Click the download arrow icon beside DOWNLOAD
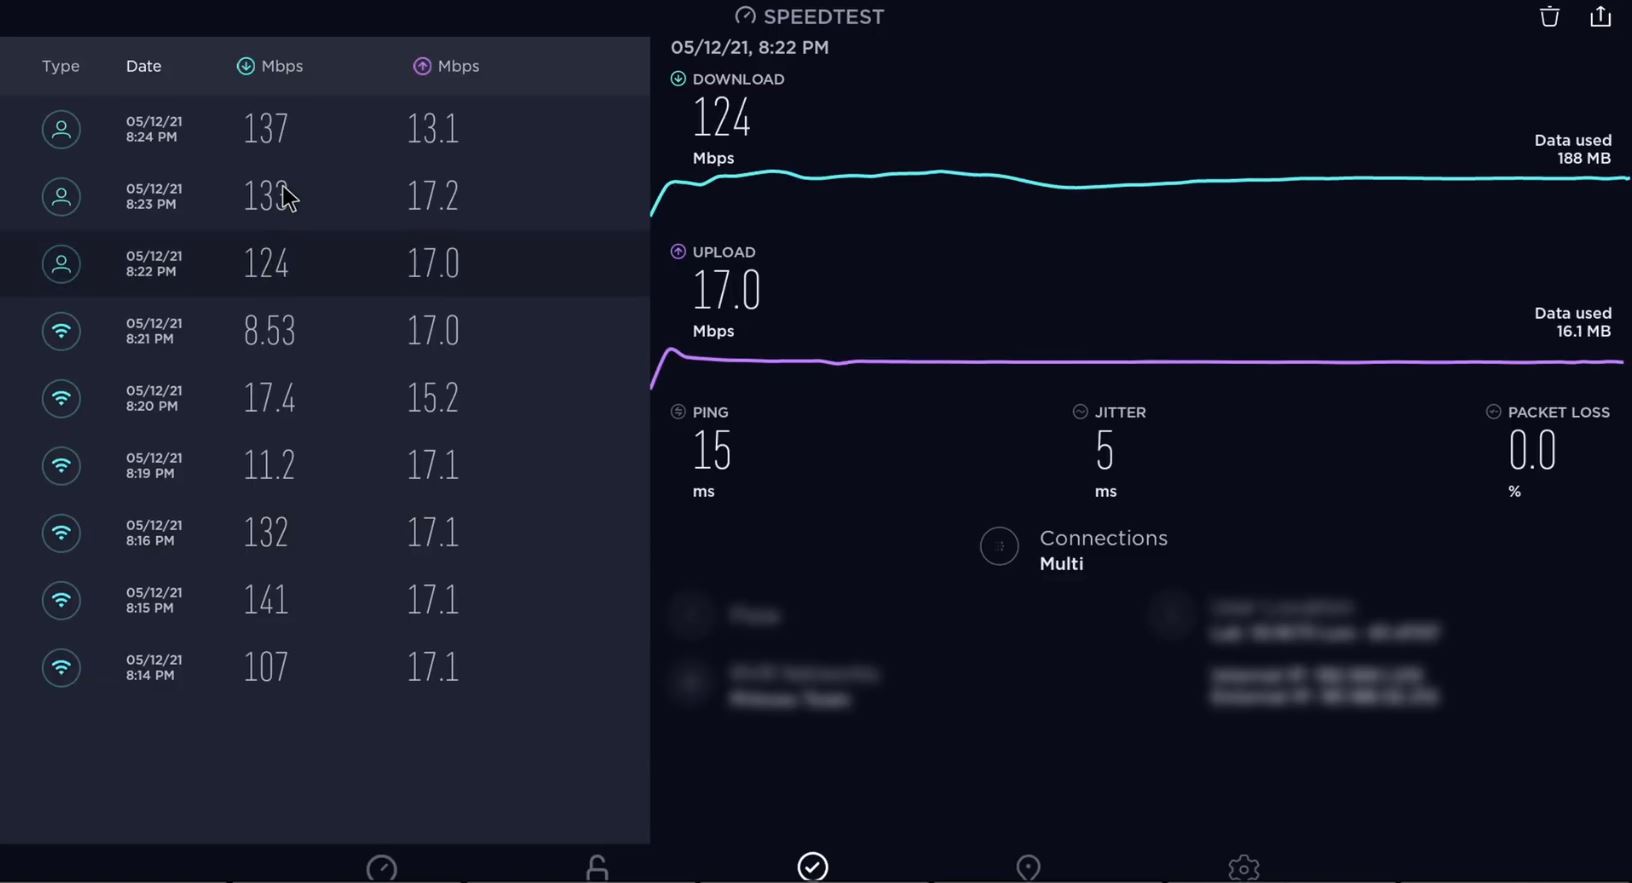This screenshot has width=1632, height=883. click(678, 79)
